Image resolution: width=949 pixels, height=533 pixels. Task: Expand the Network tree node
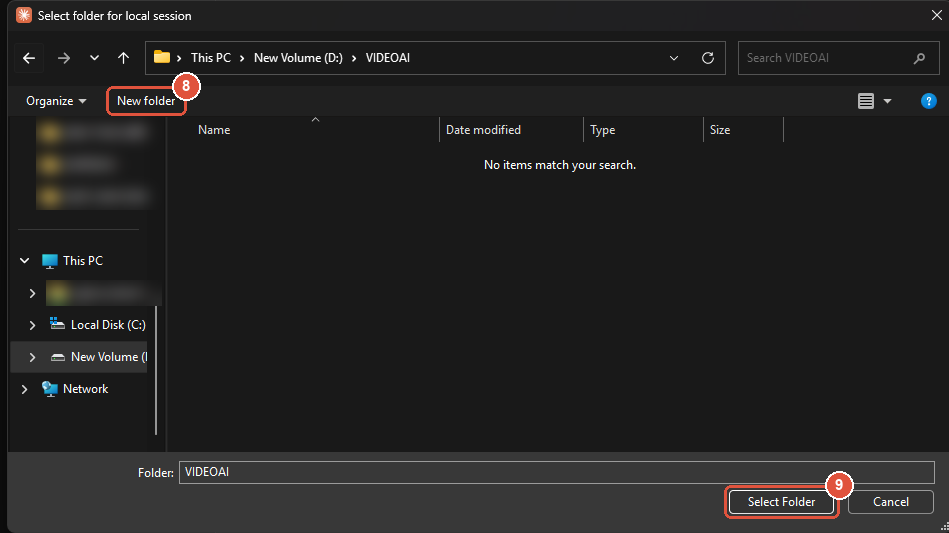click(x=24, y=389)
